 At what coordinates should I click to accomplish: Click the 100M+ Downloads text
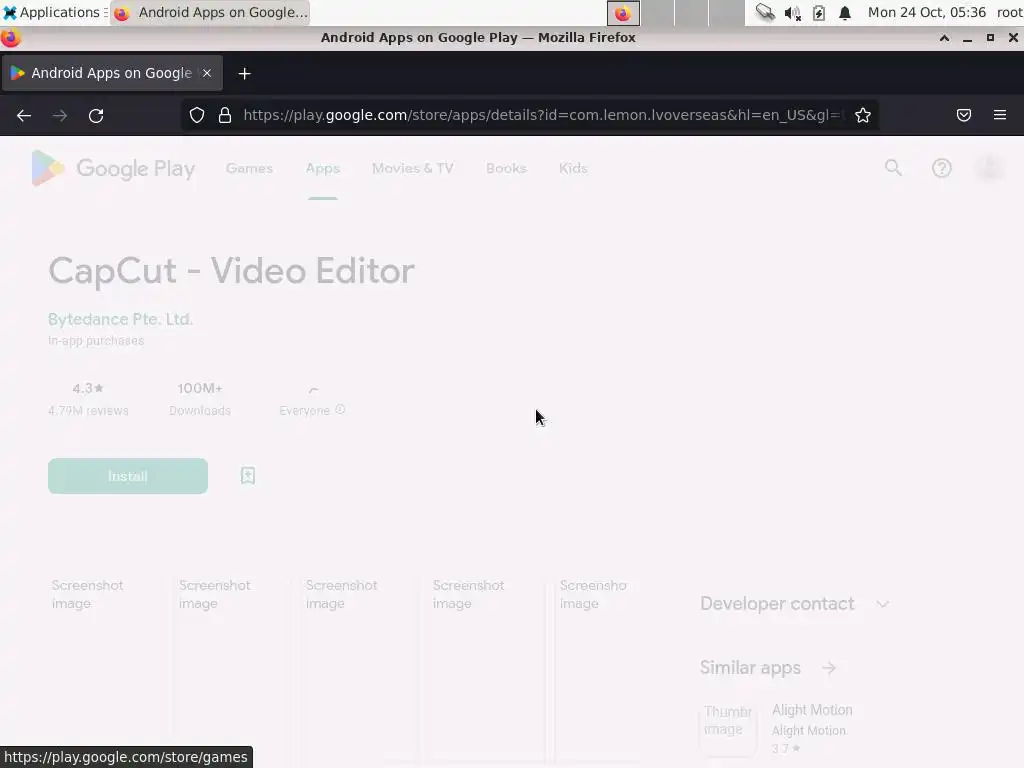click(200, 399)
